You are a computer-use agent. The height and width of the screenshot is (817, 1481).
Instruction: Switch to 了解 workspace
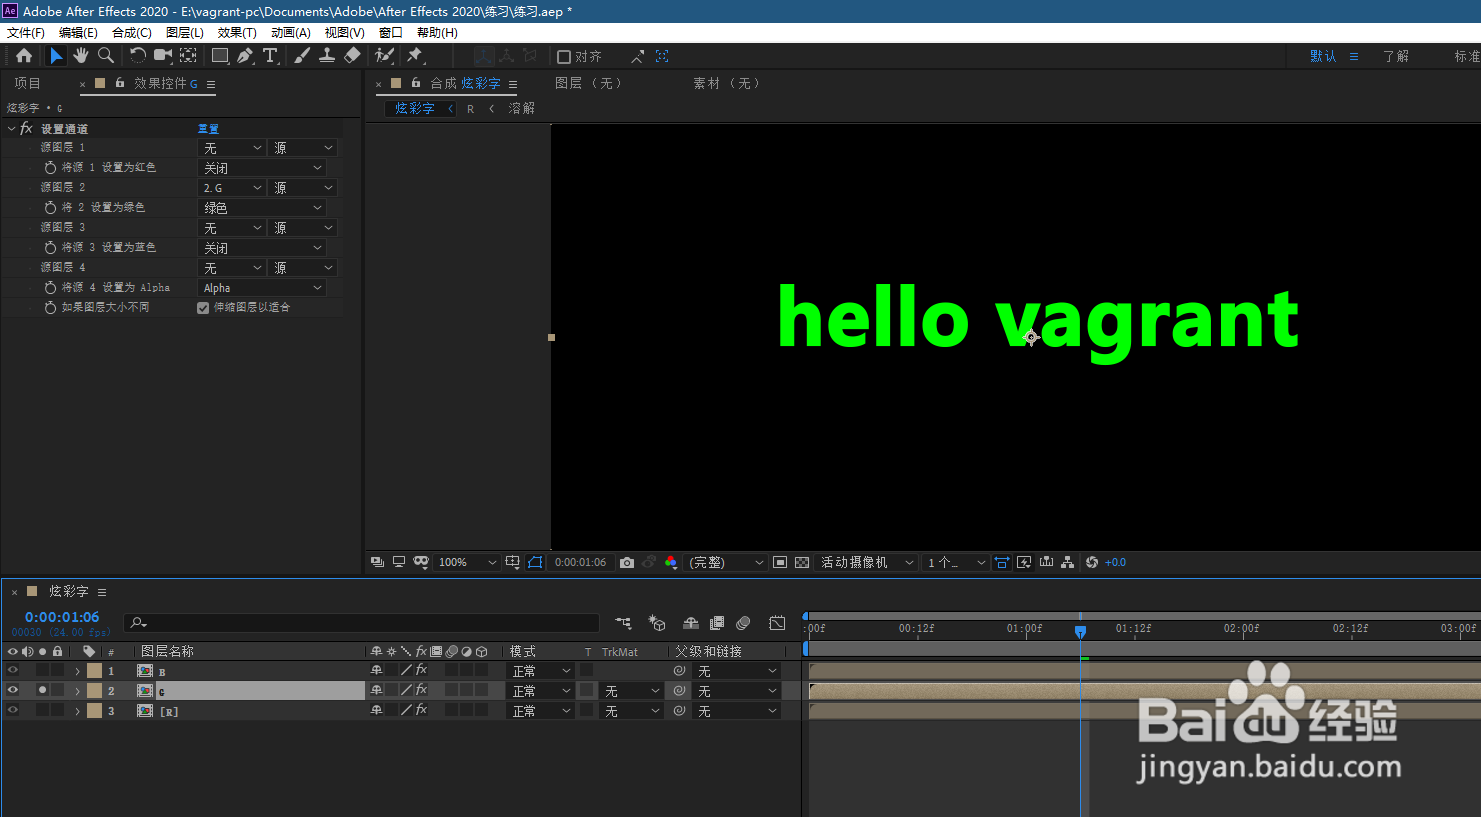(1396, 56)
